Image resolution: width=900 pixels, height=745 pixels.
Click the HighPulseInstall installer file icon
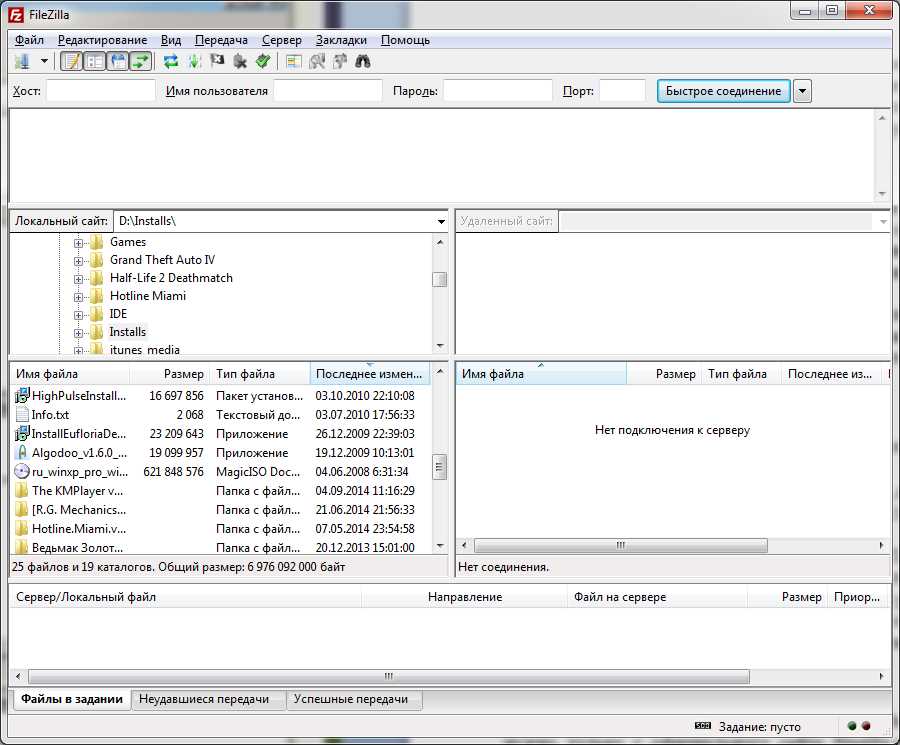22,395
